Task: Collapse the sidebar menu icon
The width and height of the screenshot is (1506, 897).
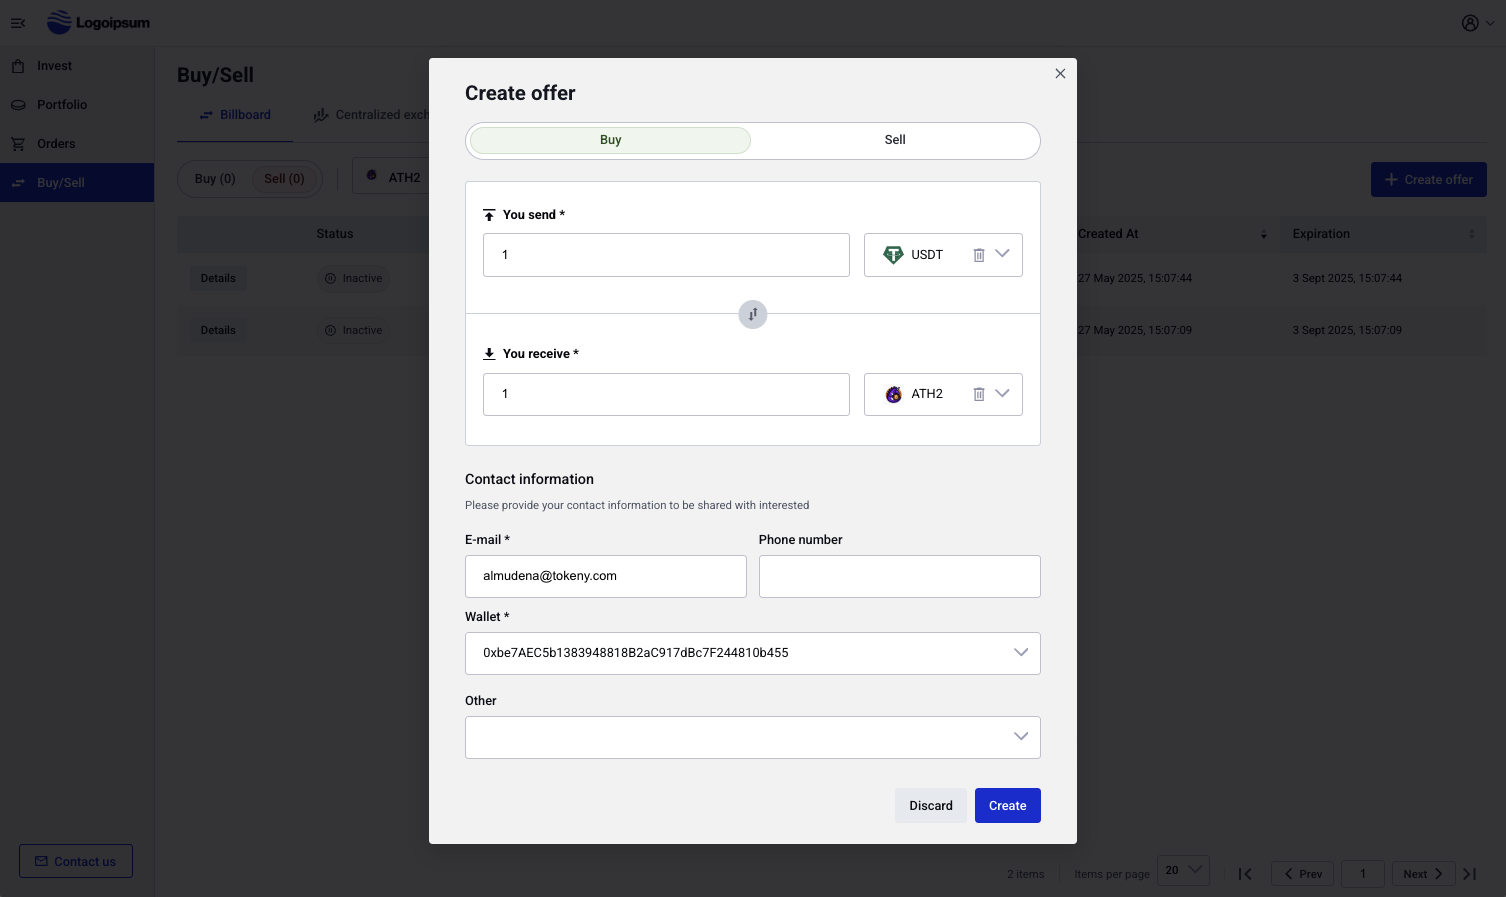Action: (18, 23)
